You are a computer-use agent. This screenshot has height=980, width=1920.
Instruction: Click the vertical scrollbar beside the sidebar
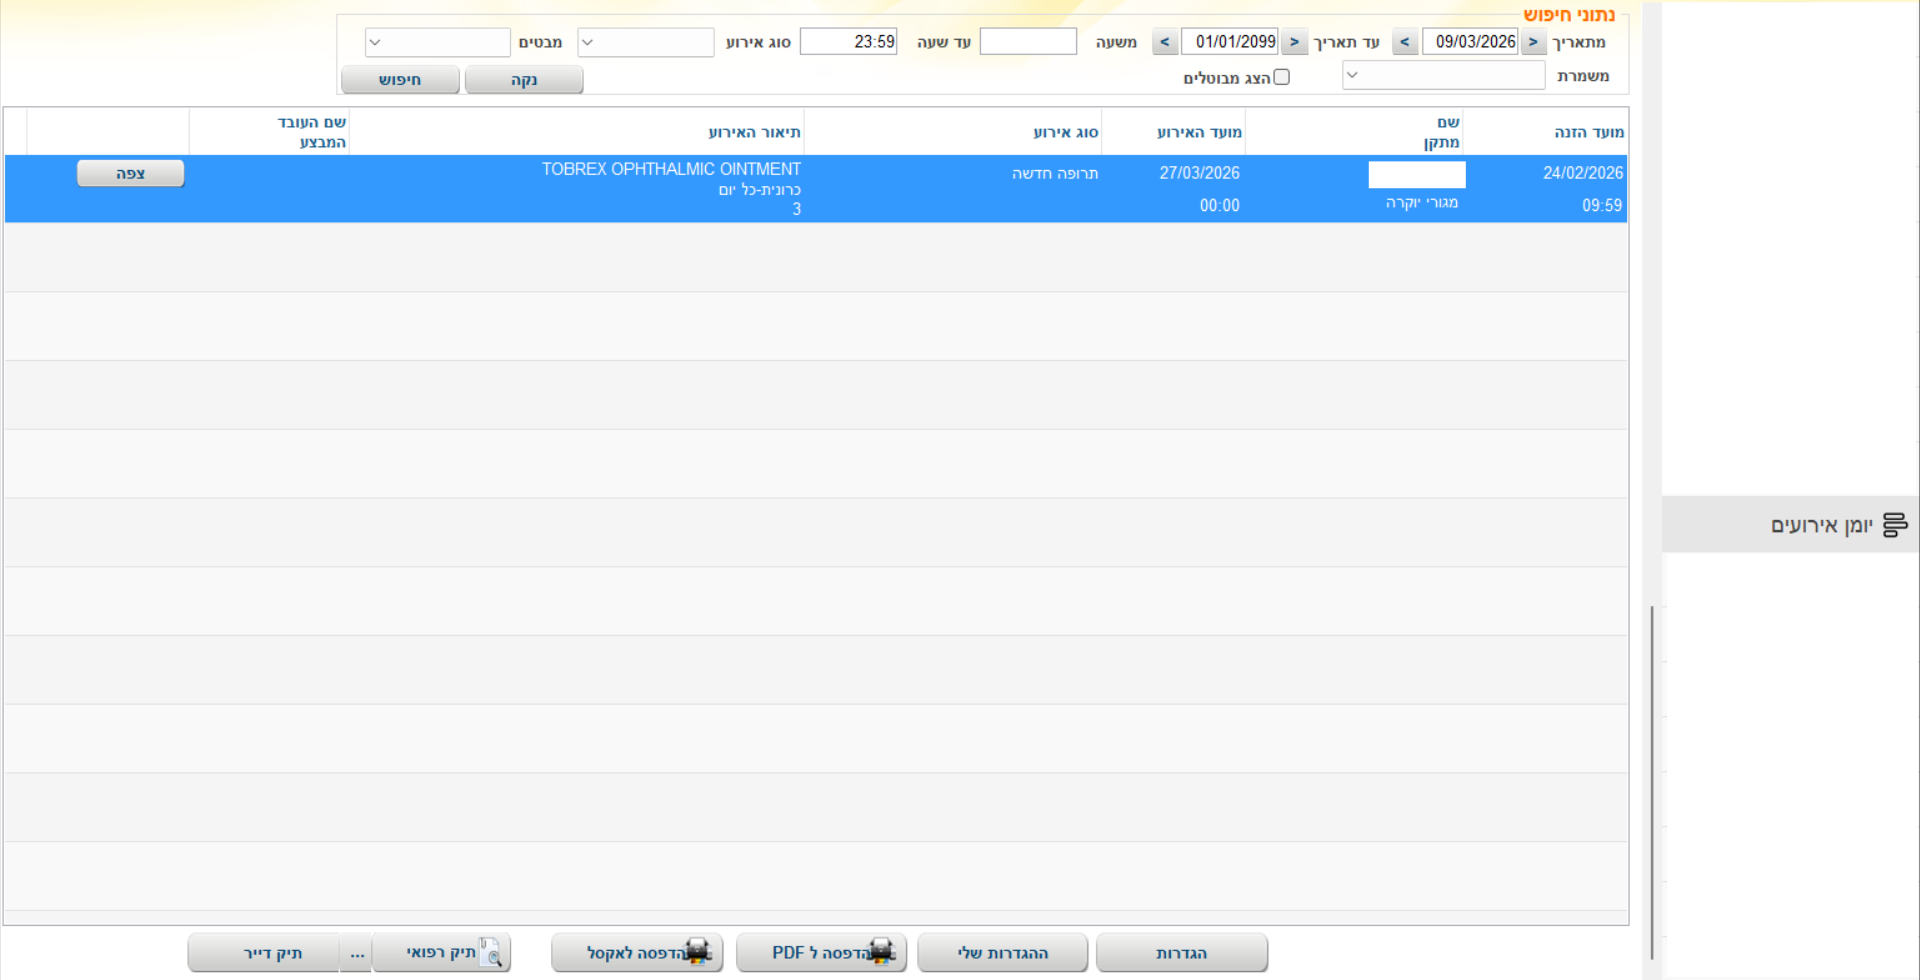tap(1652, 780)
